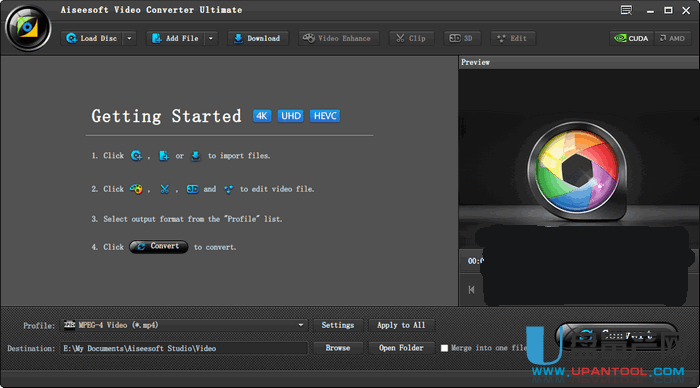
Task: Click the Open Folder button
Action: point(401,348)
